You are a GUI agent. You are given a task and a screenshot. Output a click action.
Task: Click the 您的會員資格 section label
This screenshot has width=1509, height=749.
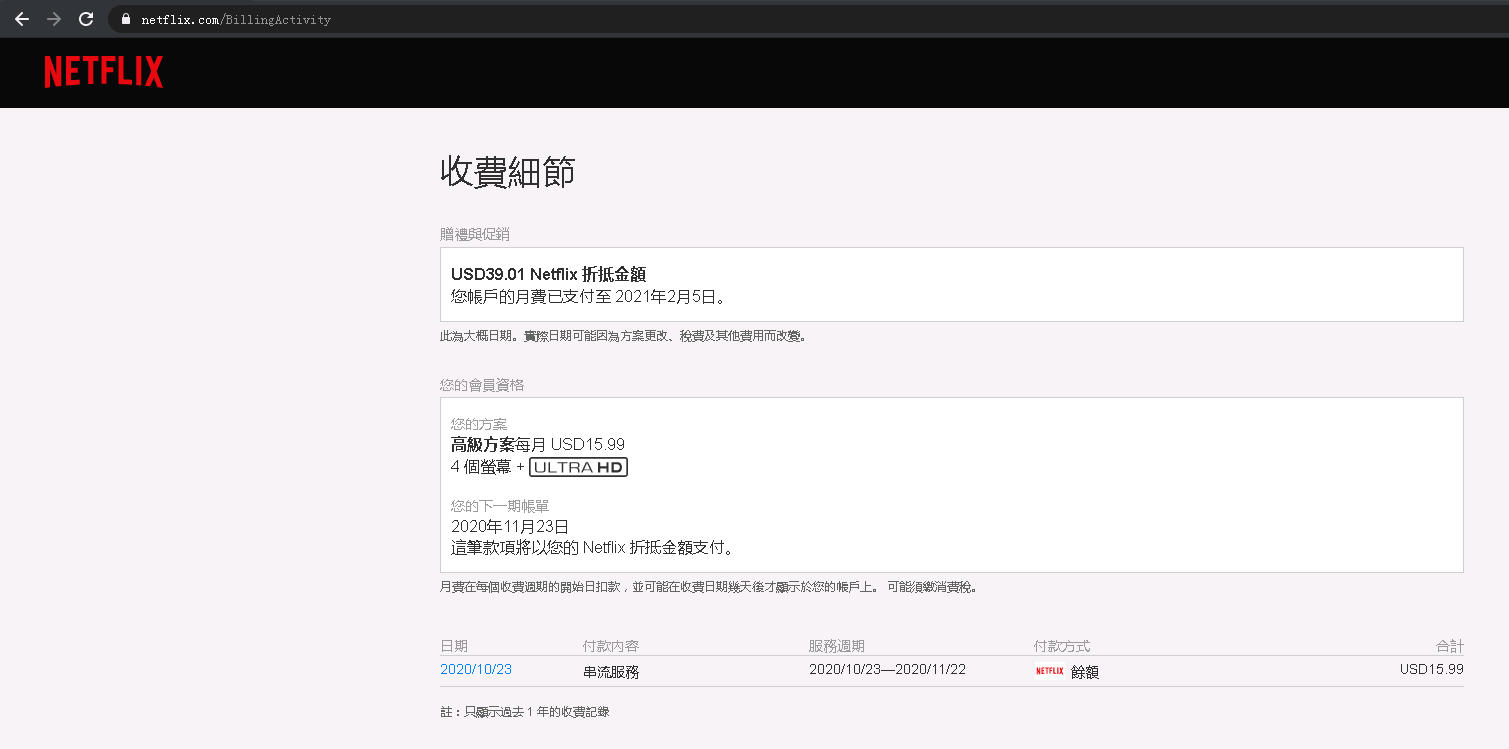pyautogui.click(x=482, y=385)
